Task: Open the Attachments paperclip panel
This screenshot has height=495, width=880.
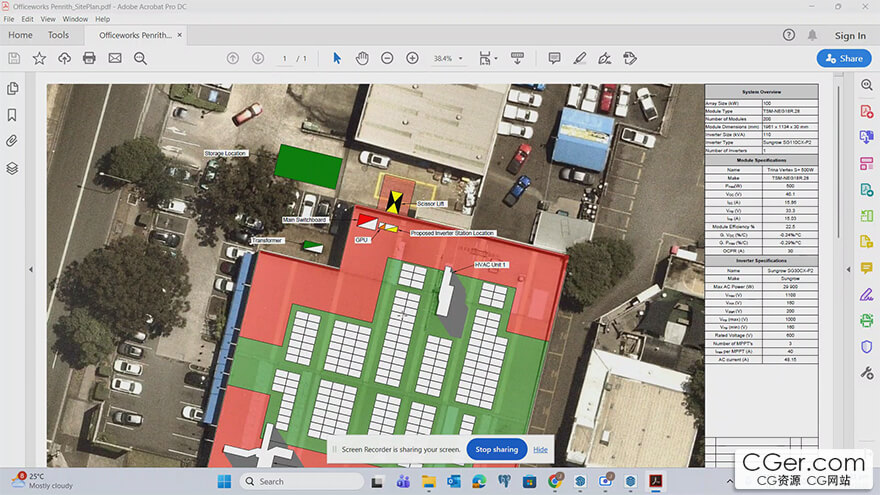Action: (x=13, y=141)
